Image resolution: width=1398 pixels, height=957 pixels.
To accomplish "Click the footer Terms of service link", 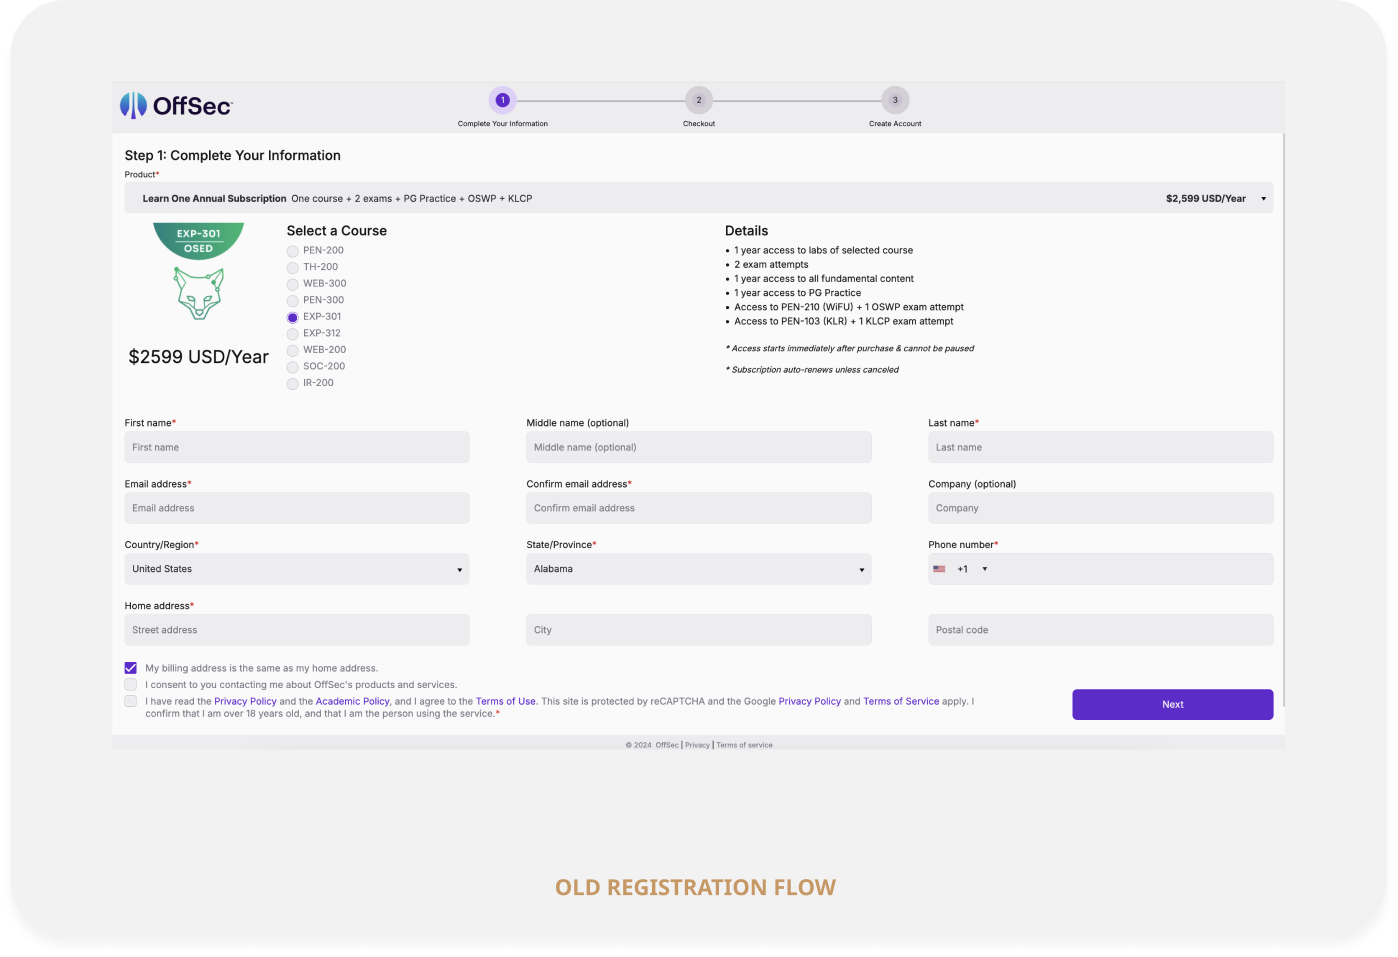I will [x=745, y=745].
